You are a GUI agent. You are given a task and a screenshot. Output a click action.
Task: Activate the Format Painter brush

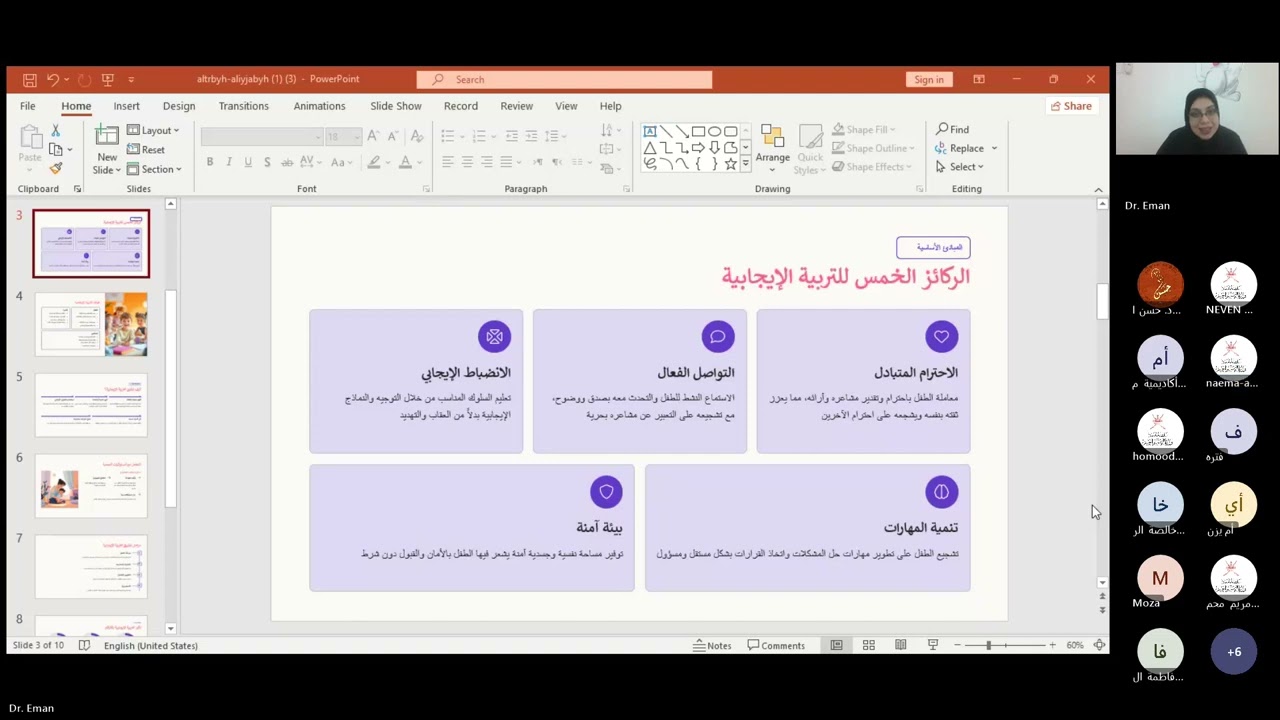point(56,168)
